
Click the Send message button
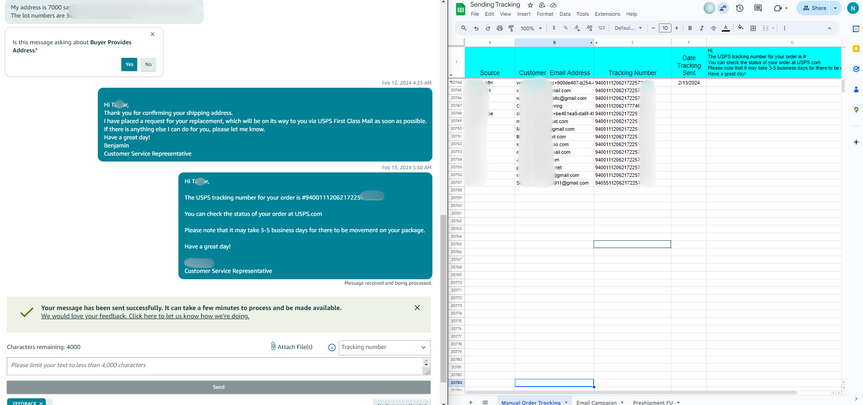click(219, 387)
